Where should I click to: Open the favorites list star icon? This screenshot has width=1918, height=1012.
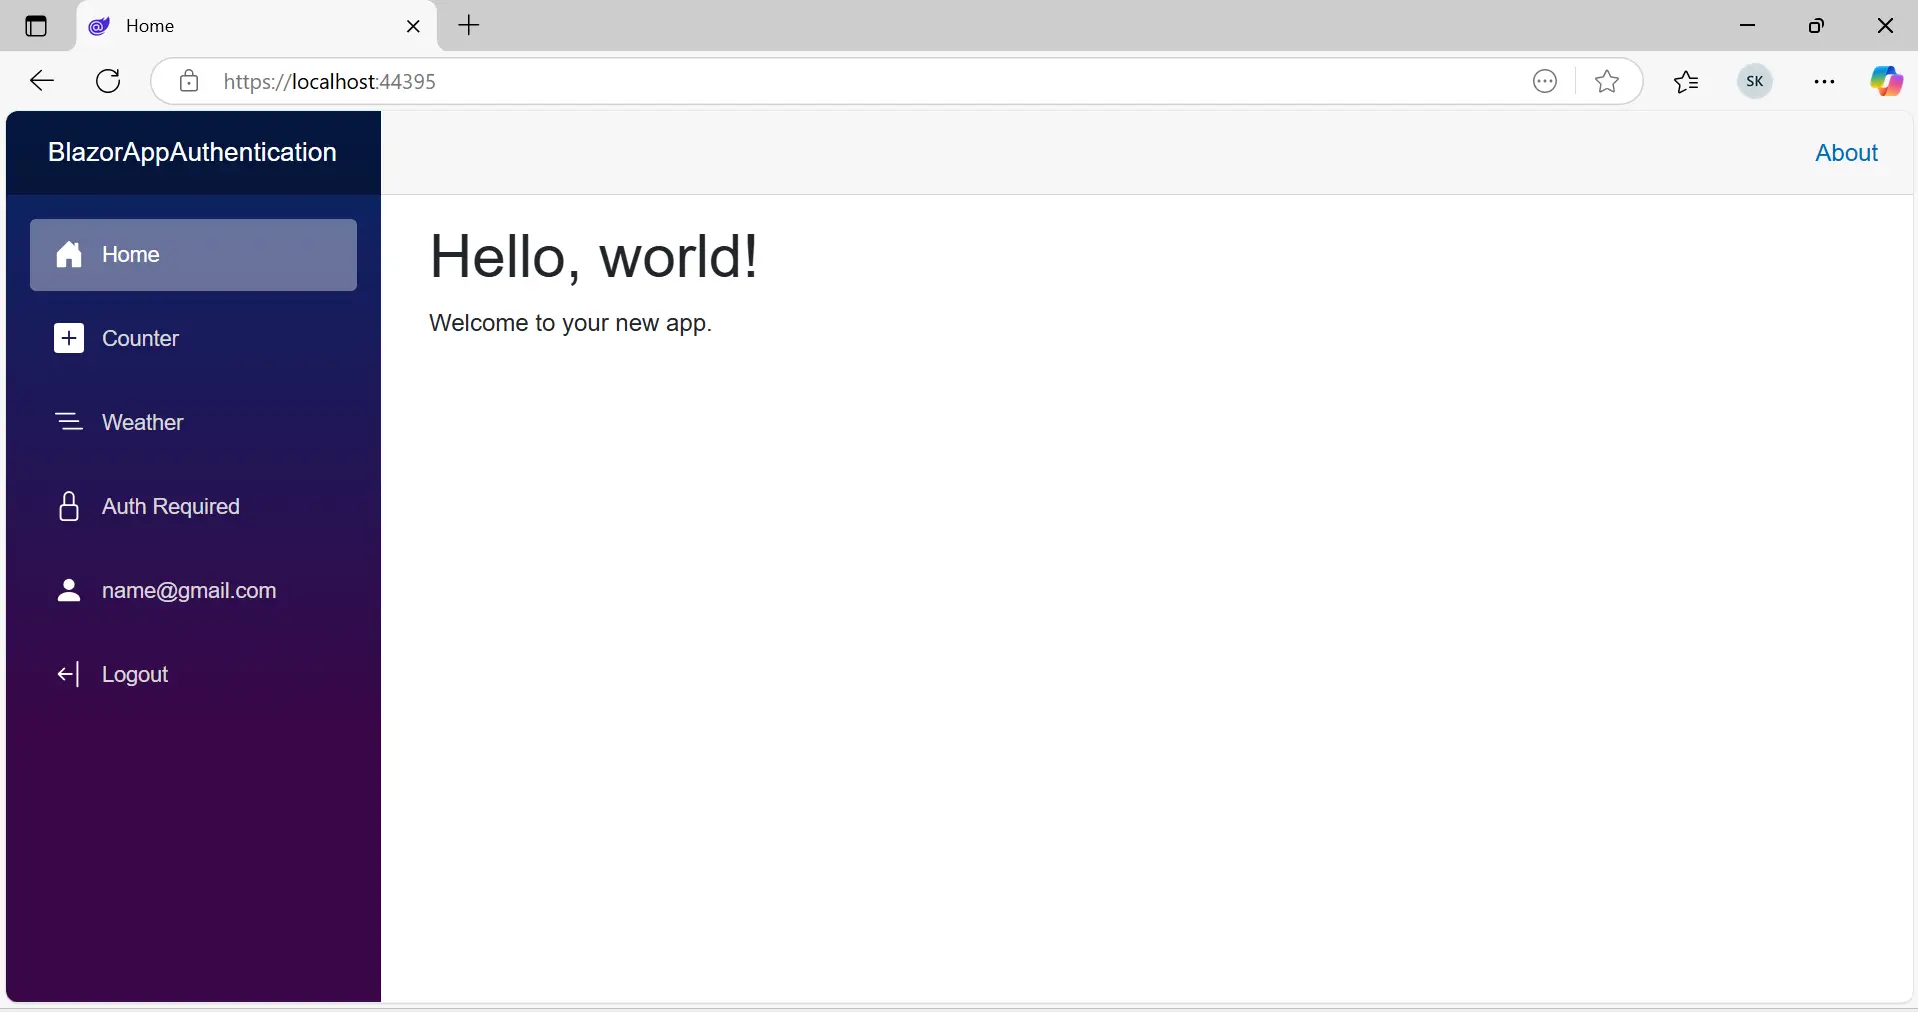tap(1687, 81)
